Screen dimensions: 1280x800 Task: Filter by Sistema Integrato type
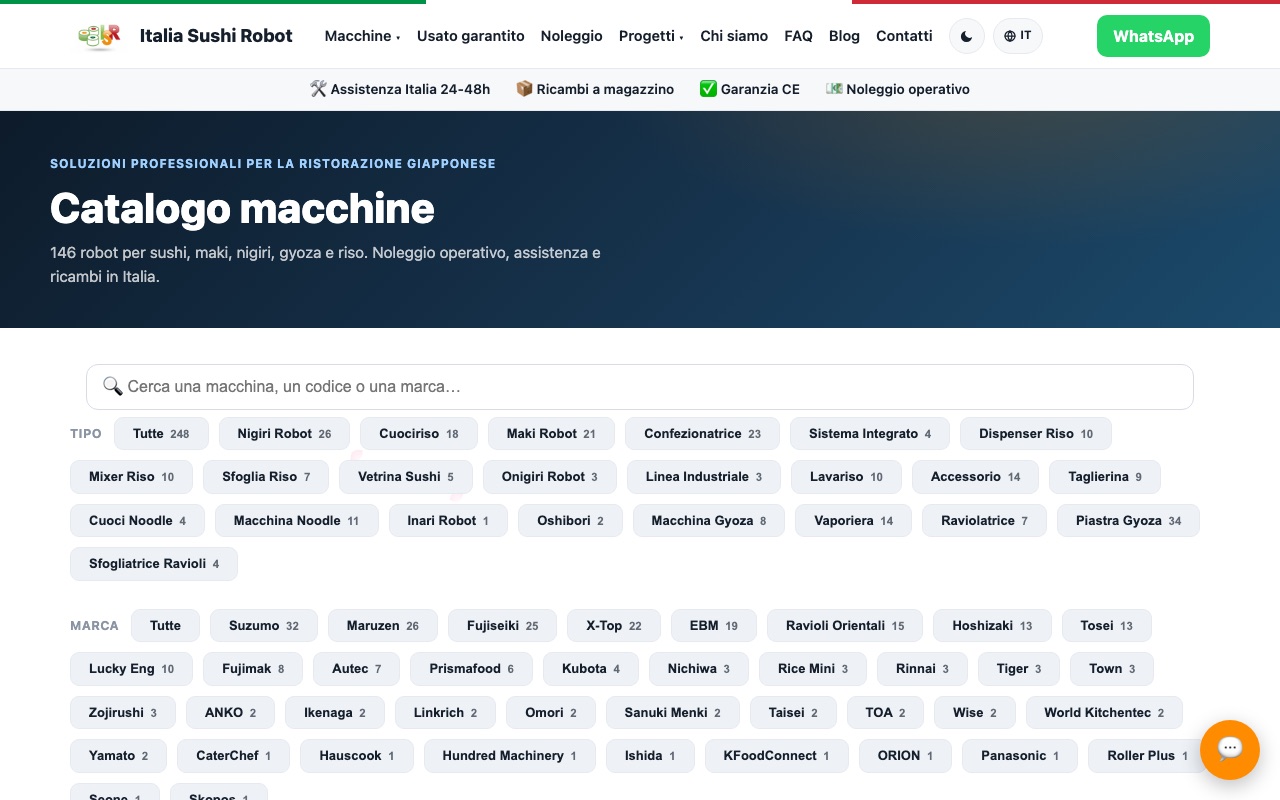(x=870, y=434)
